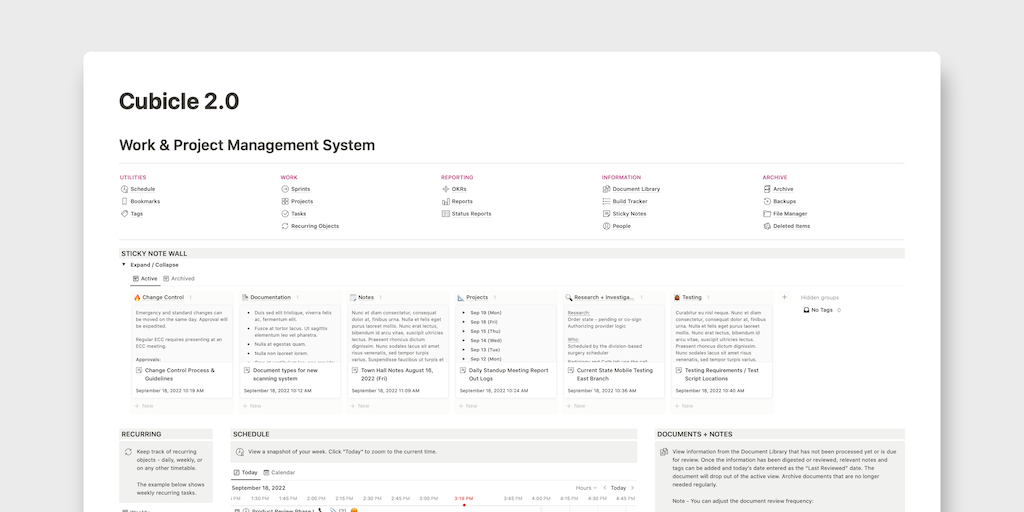Click the Hidden groups label

point(820,297)
